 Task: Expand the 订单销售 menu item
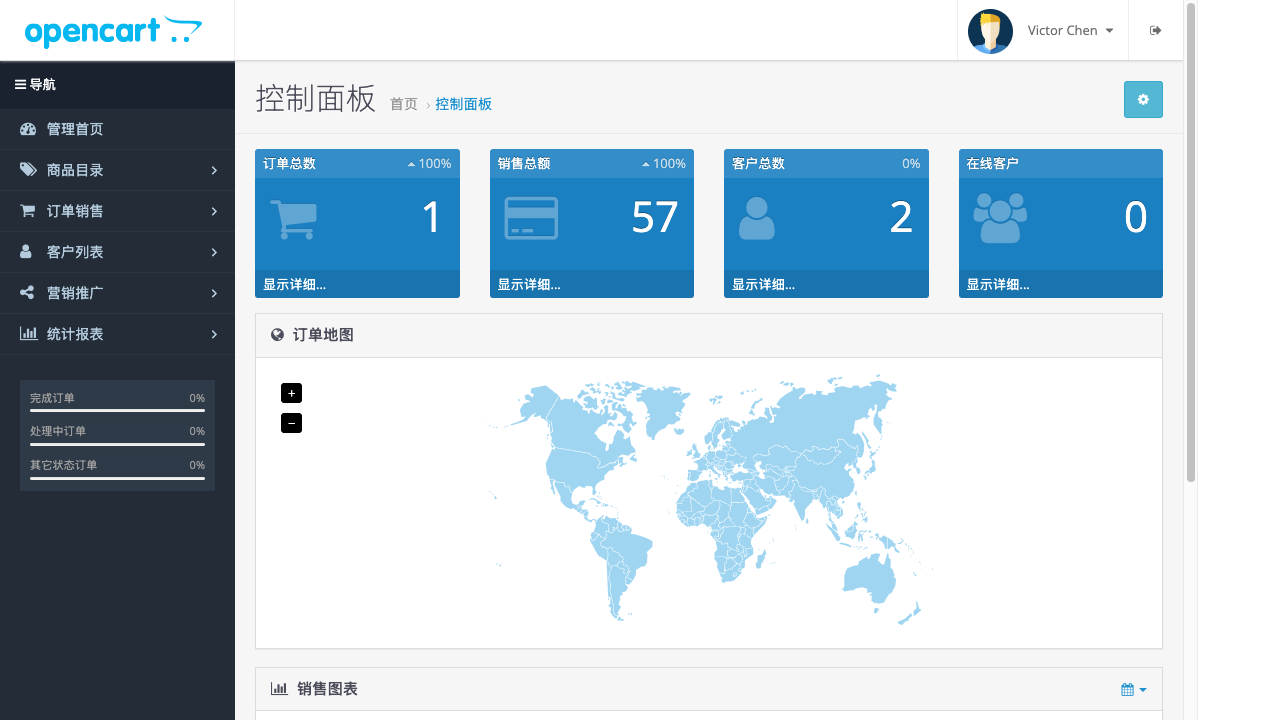[117, 211]
